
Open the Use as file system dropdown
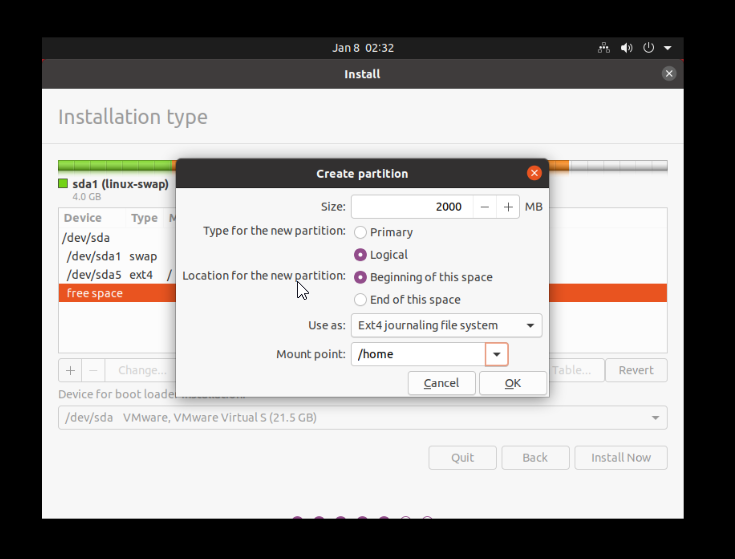[x=446, y=325]
